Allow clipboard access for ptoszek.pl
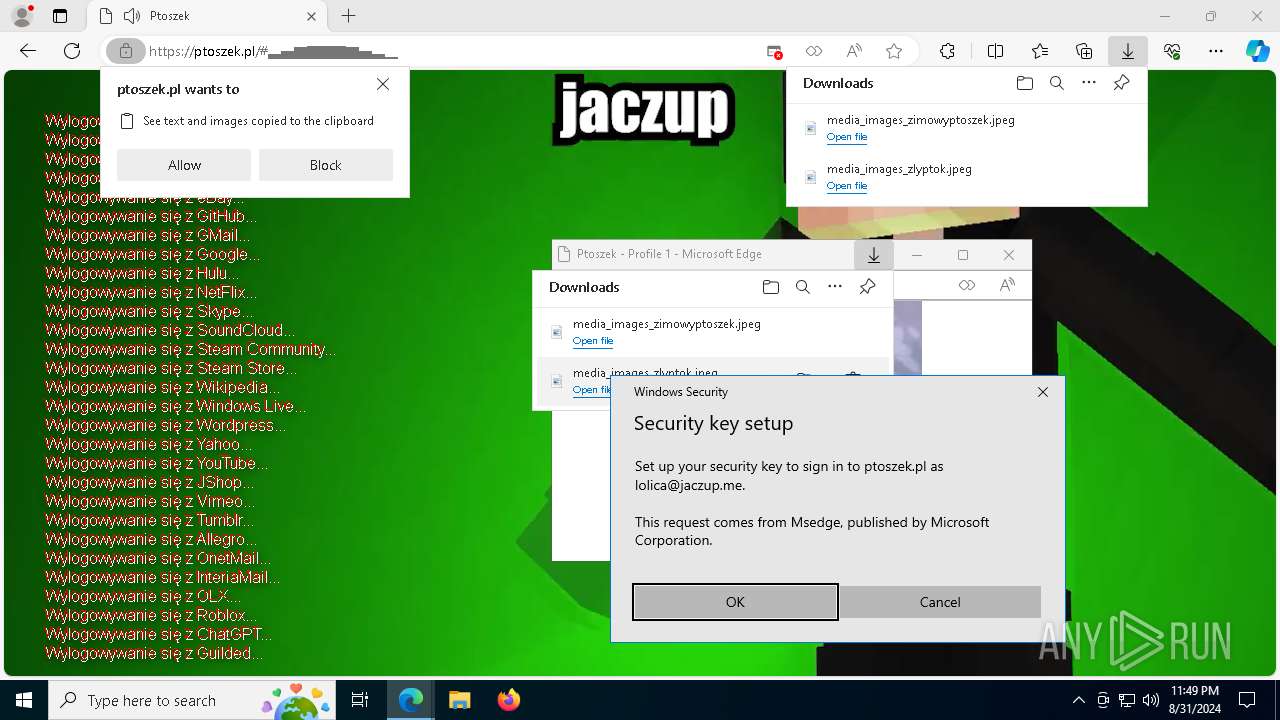The width and height of the screenshot is (1280, 720). tap(184, 165)
